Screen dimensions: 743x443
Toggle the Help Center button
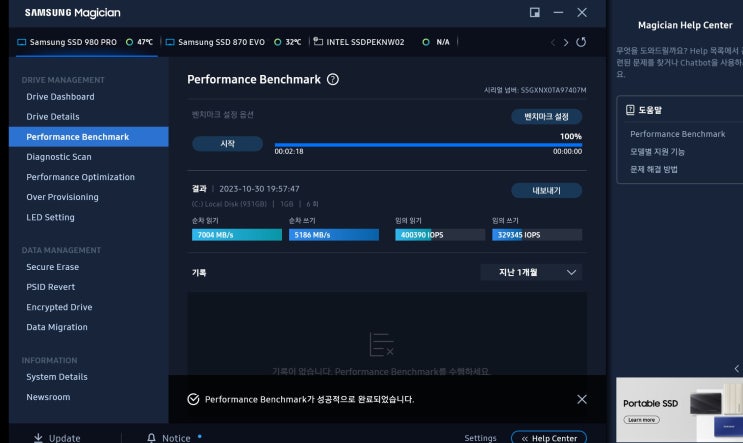(549, 438)
